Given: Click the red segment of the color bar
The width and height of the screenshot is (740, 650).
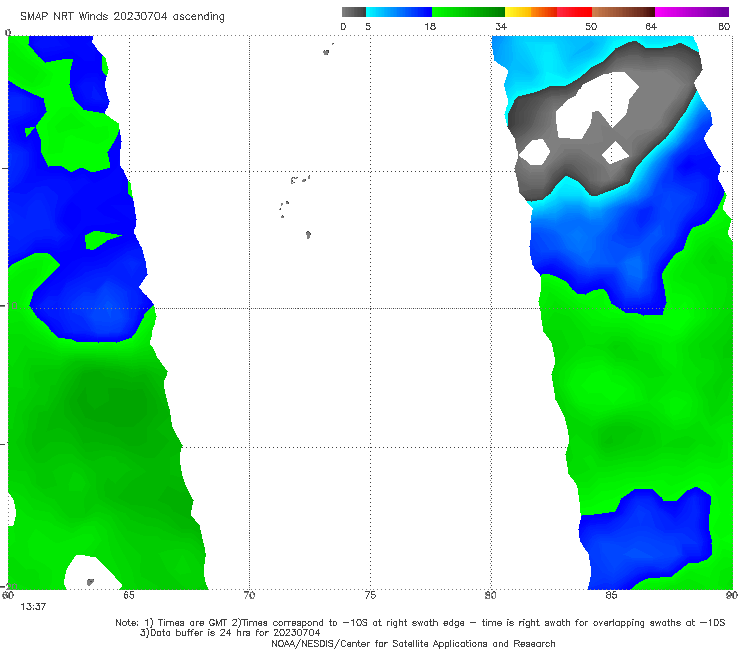Looking at the screenshot, I should pos(574,12).
